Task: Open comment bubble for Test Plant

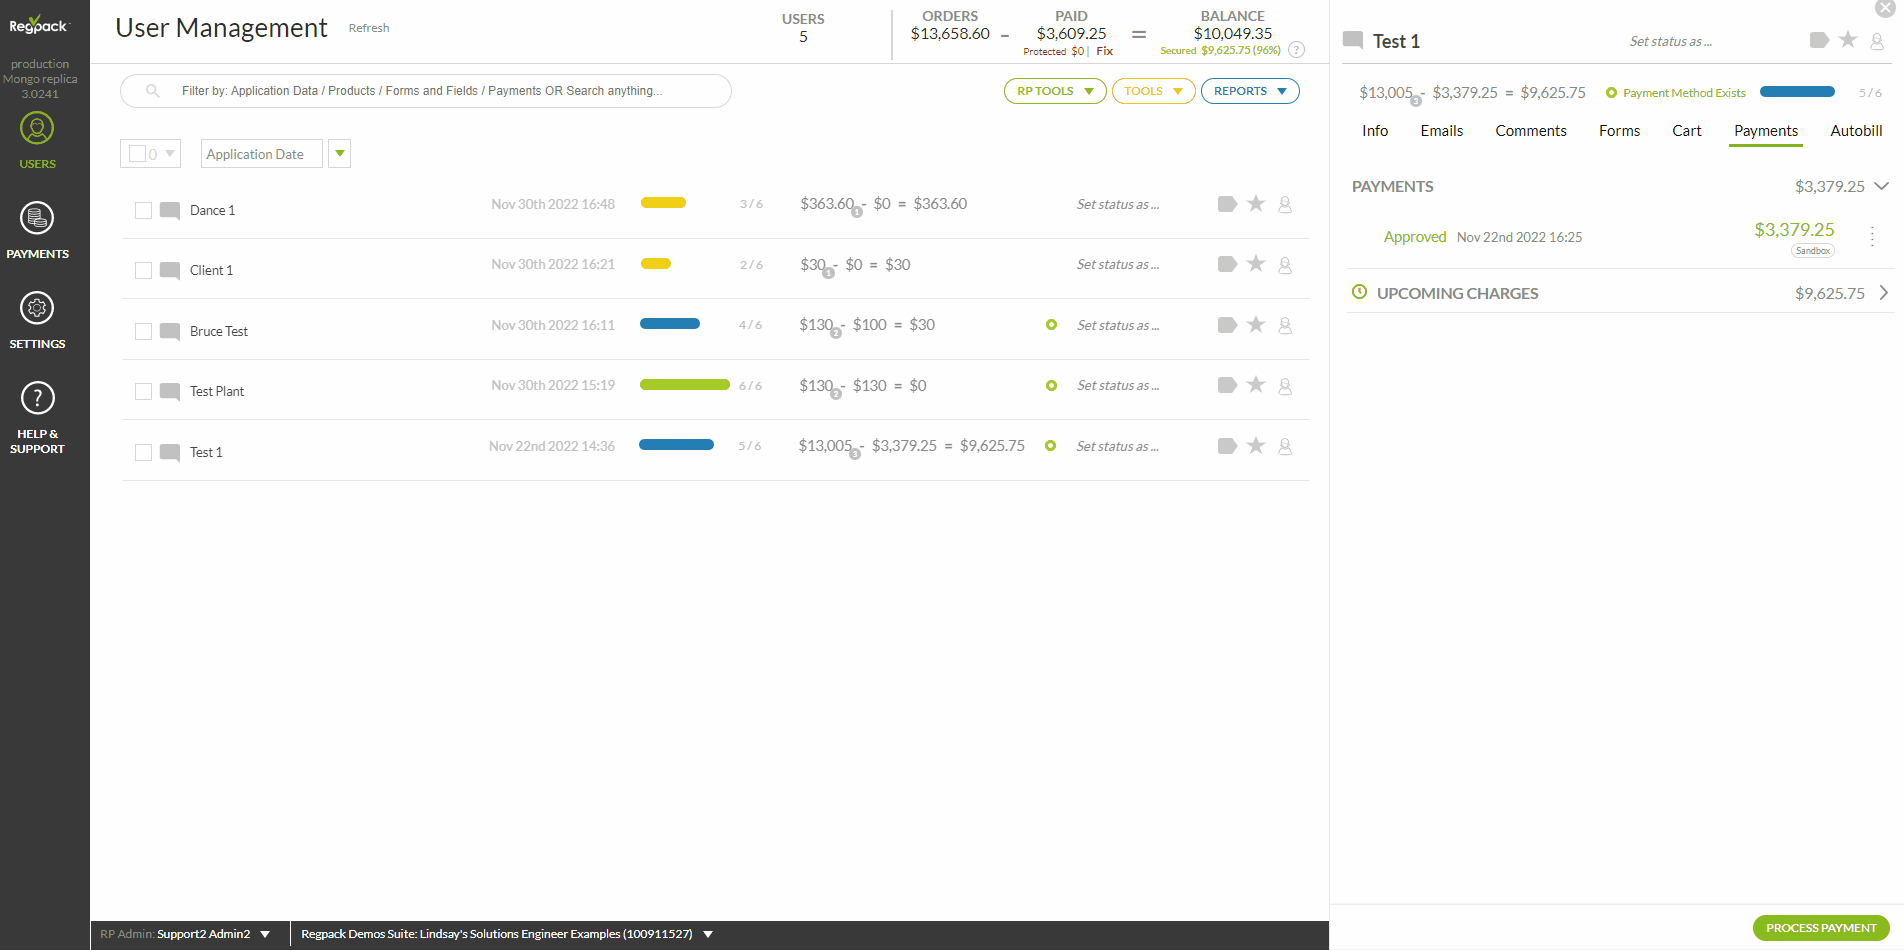Action: click(x=170, y=391)
